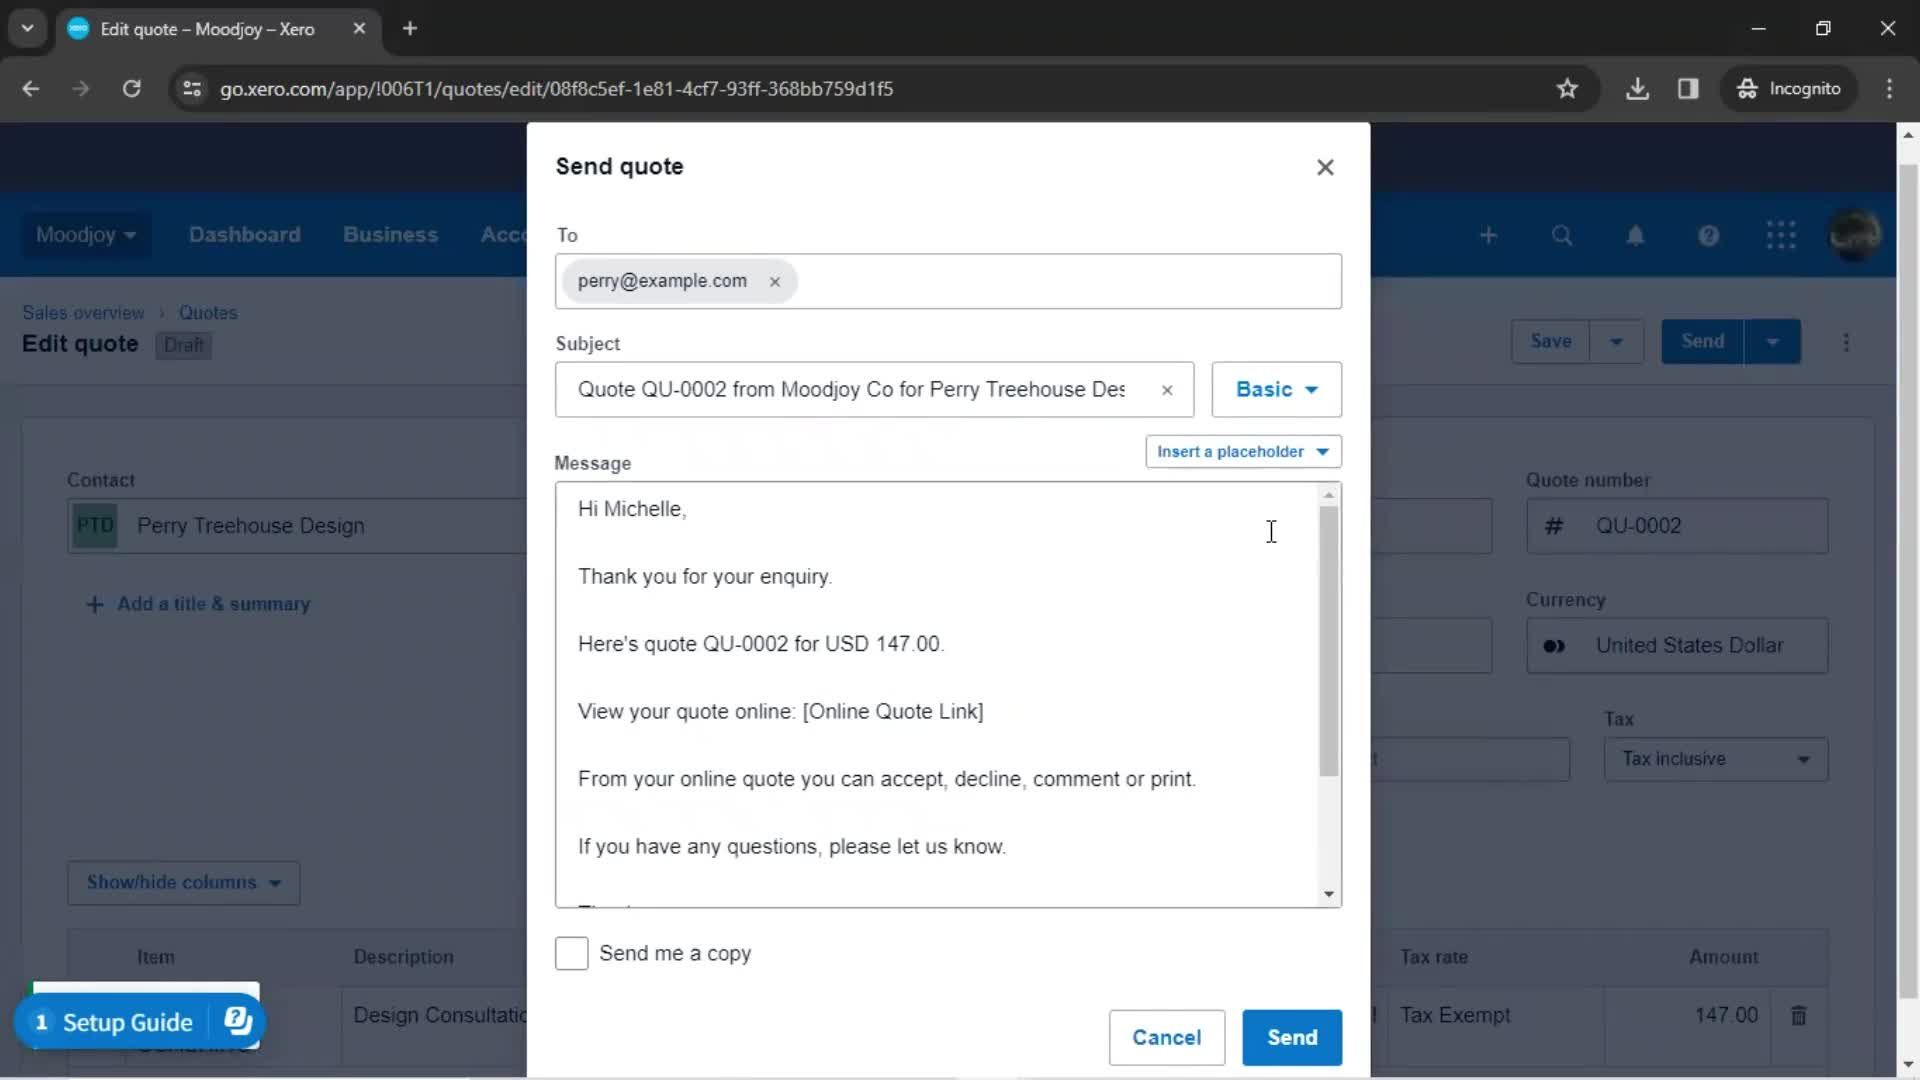Click the message scroll down arrow

click(1329, 894)
